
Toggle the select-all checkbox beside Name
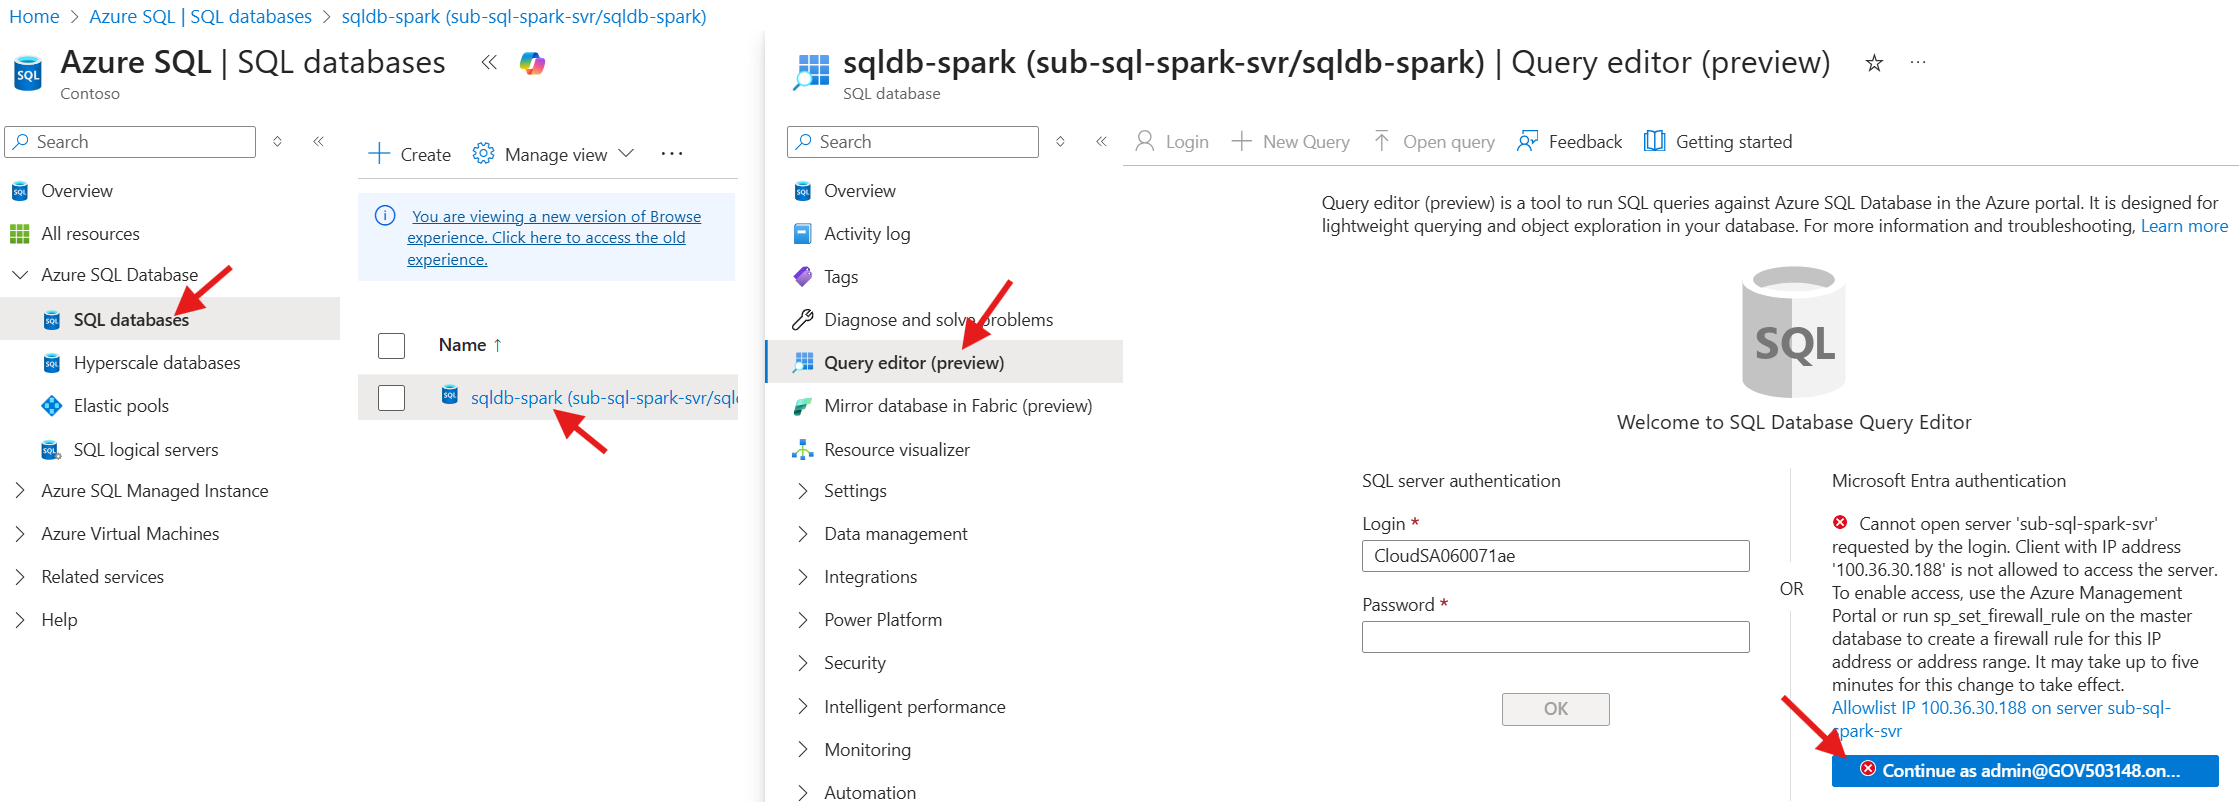coord(391,346)
